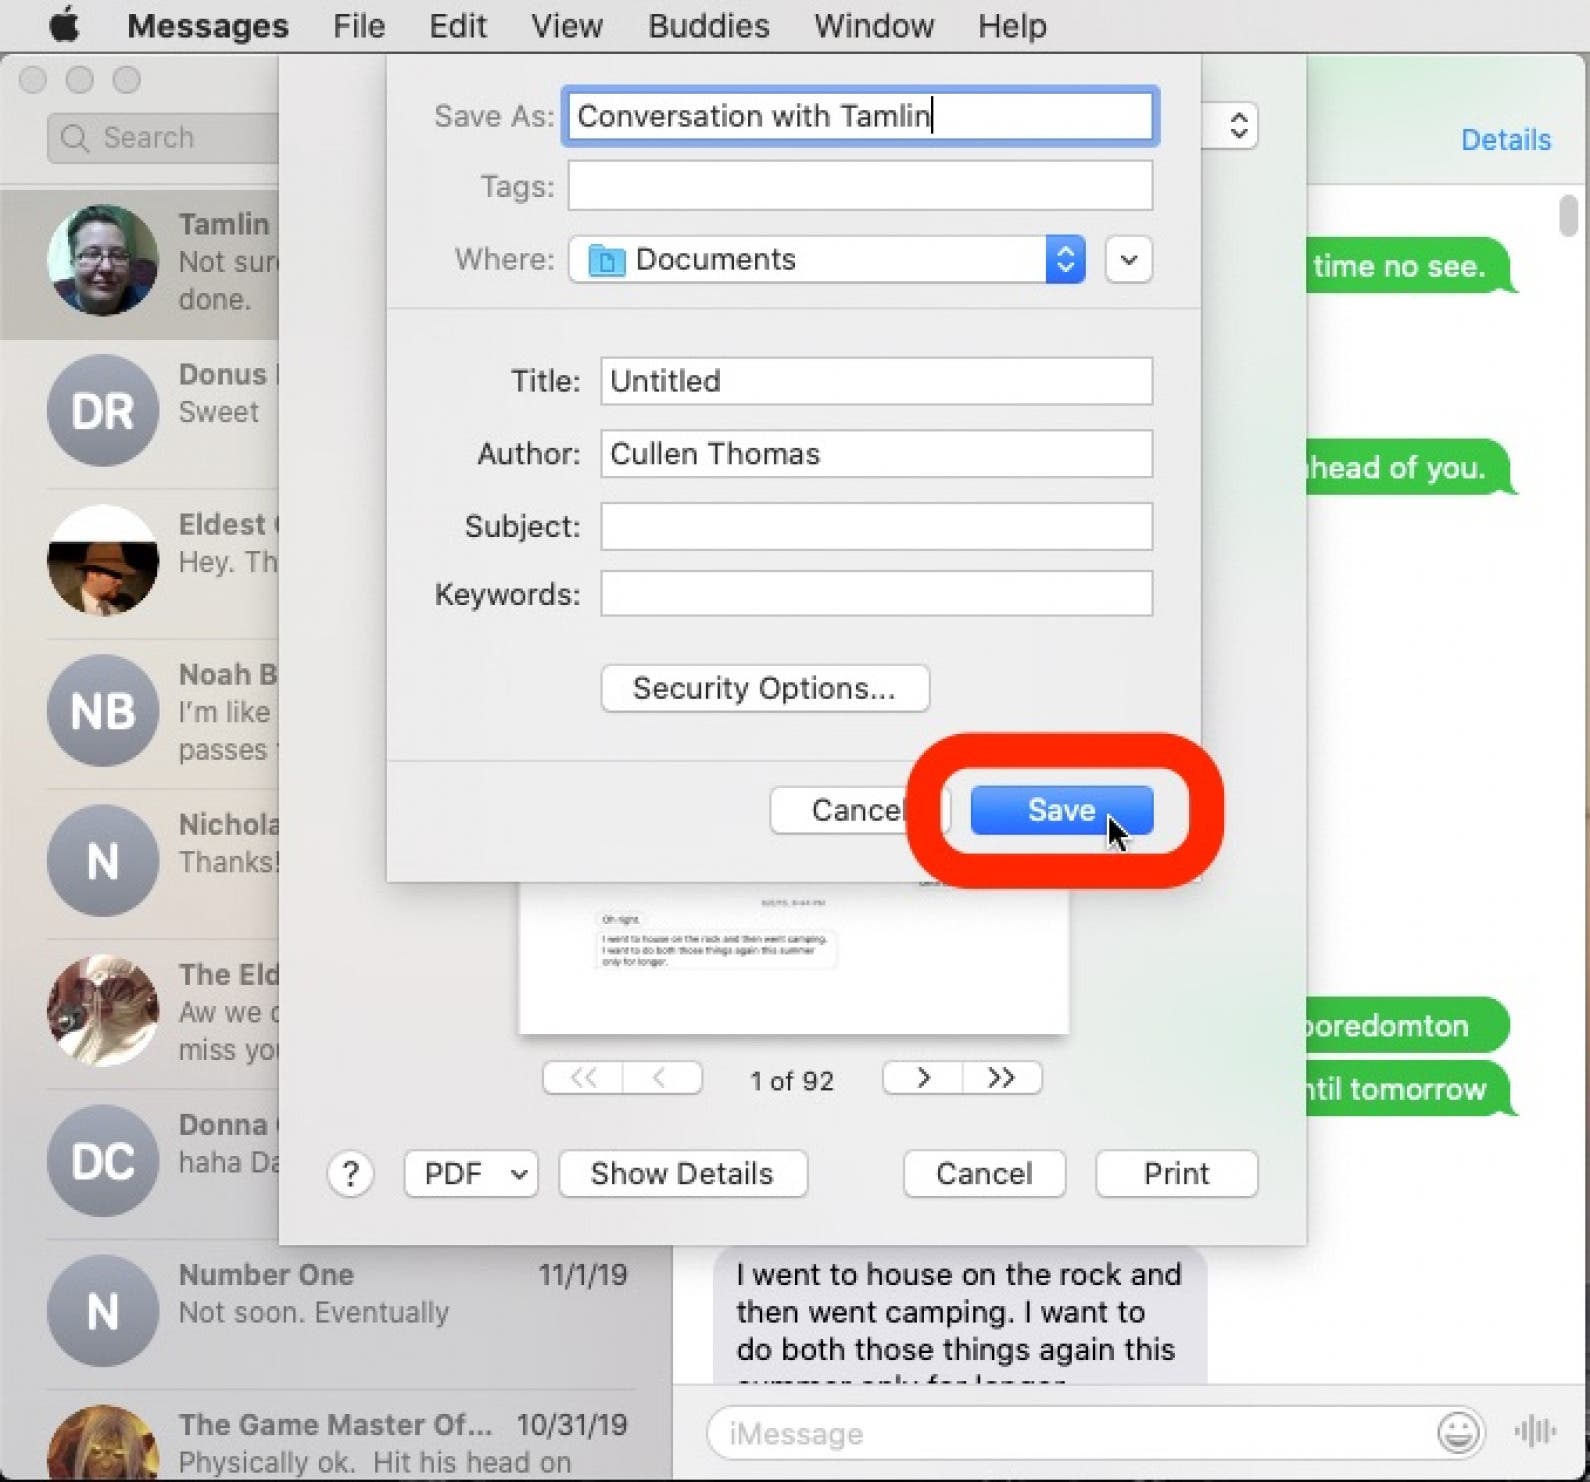
Task: Click the 'til tomorrow' message bubble
Action: tap(1411, 1089)
